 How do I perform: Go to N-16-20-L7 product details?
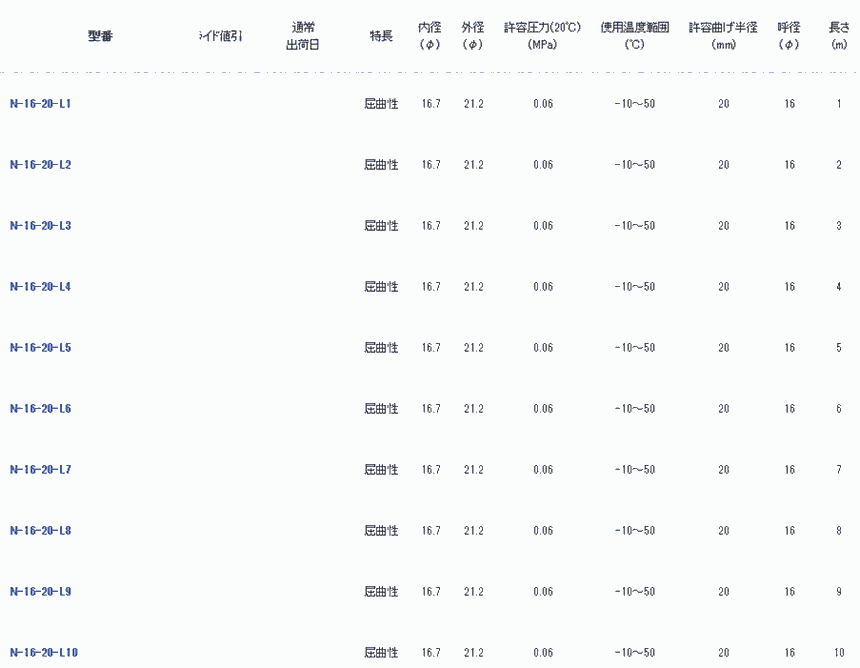(x=40, y=470)
